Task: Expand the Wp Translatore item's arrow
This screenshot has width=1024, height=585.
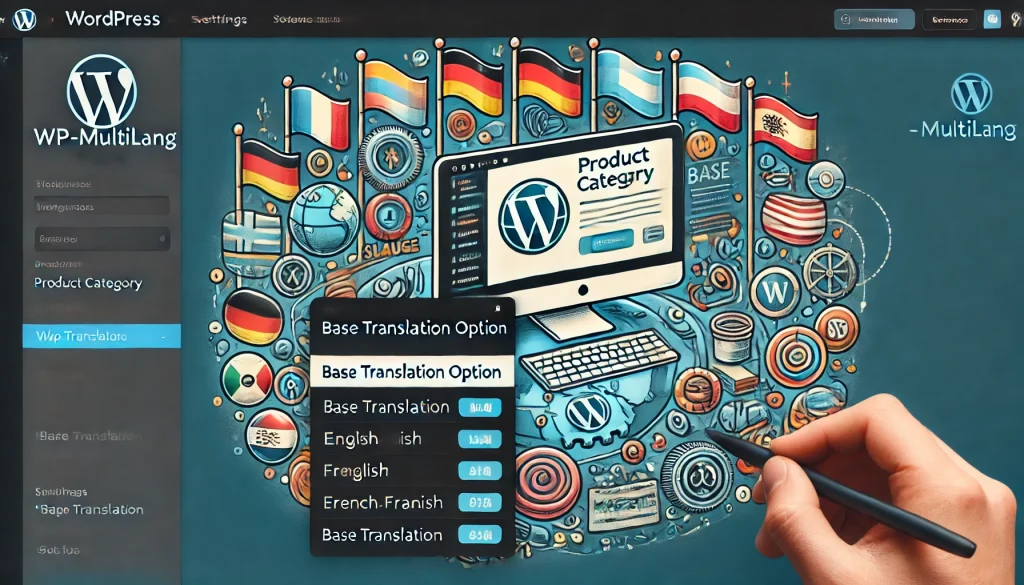Action: 163,337
